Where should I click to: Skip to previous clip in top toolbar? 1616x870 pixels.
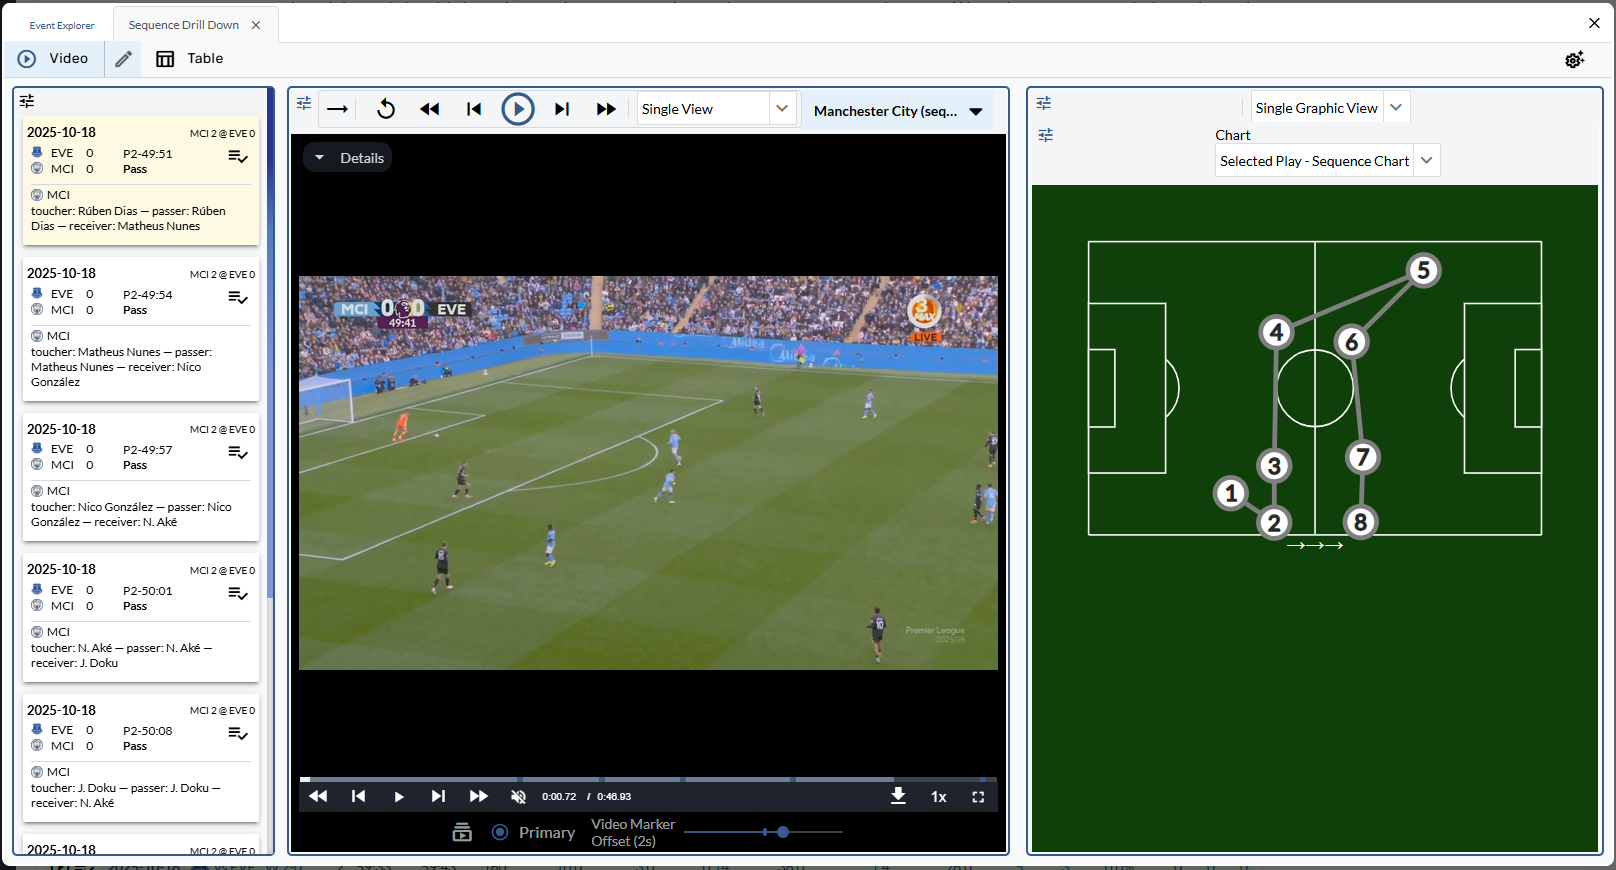click(474, 109)
